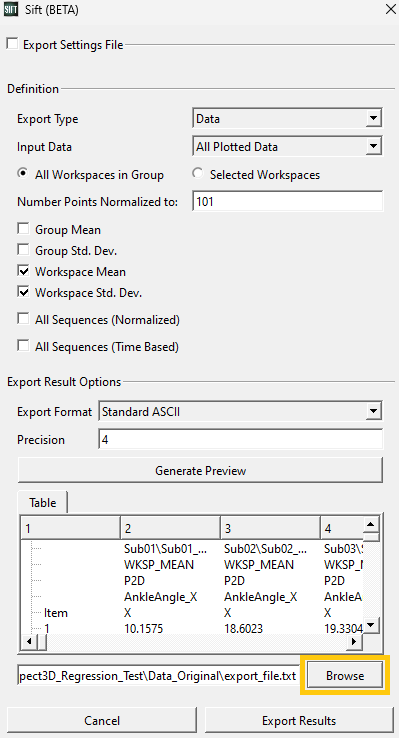
Task: Enable the Group Mean checkbox
Action: pos(23,229)
